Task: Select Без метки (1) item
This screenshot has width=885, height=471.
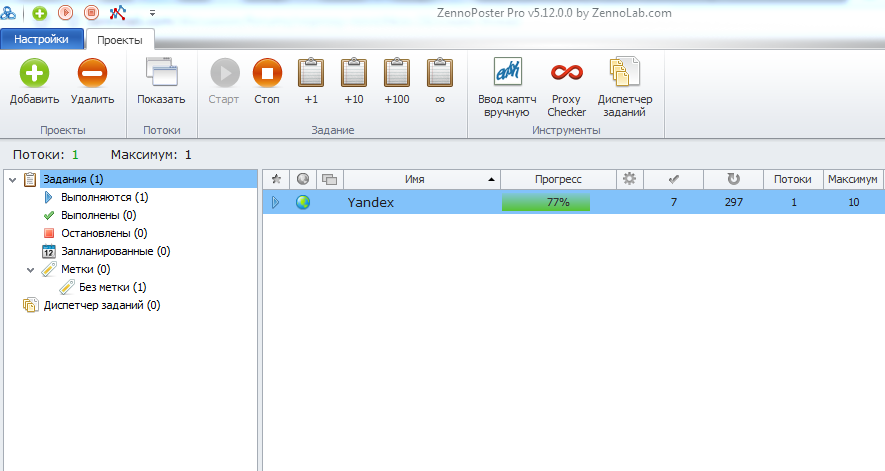Action: pyautogui.click(x=112, y=287)
